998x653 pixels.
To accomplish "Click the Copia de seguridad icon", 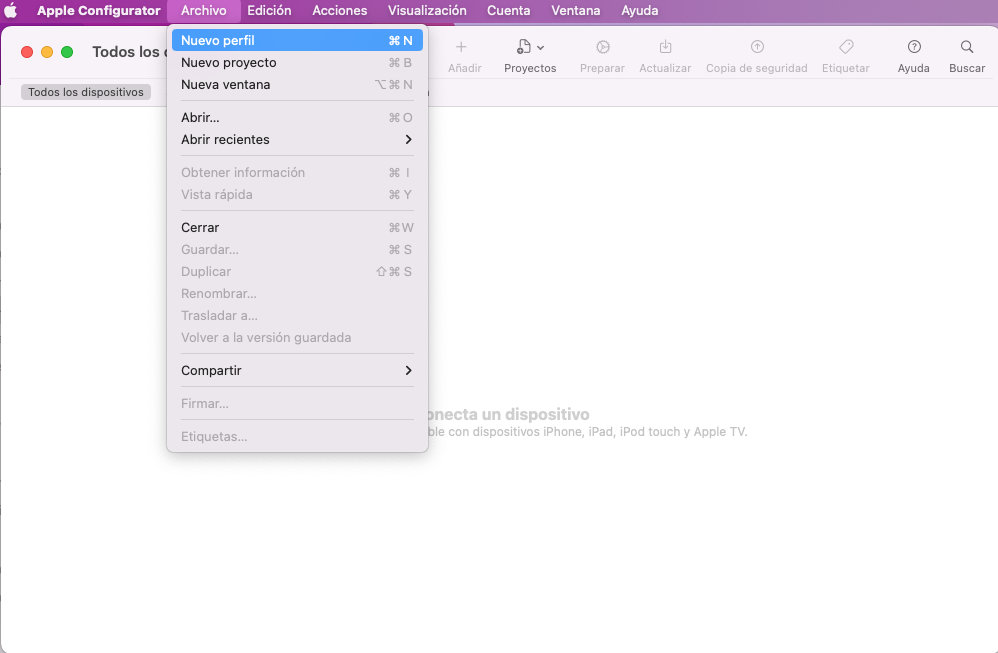I will click(756, 46).
